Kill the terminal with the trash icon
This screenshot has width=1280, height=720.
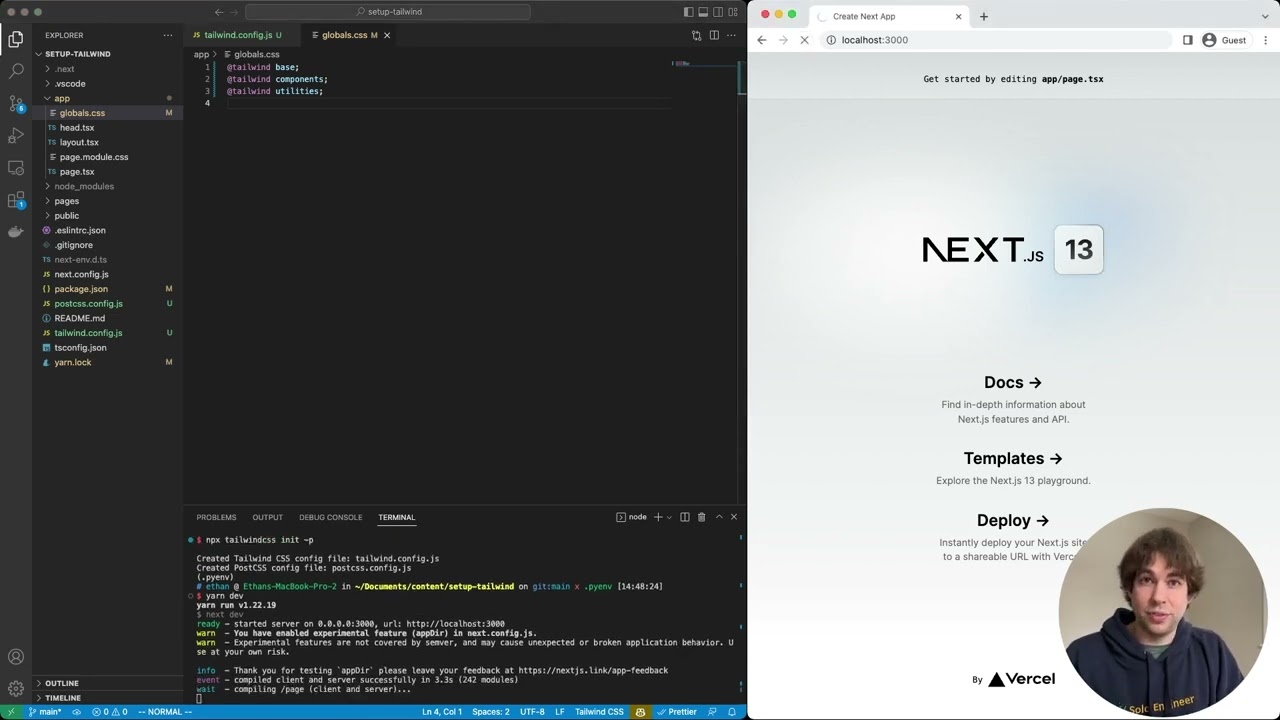point(701,517)
